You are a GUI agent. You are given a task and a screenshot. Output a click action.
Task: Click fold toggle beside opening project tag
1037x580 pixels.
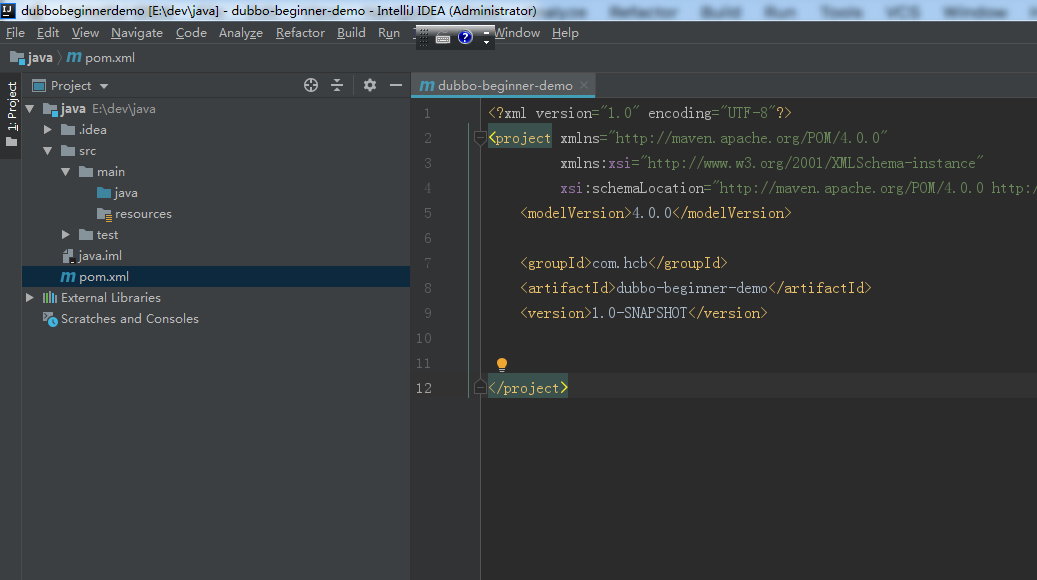pyautogui.click(x=480, y=138)
